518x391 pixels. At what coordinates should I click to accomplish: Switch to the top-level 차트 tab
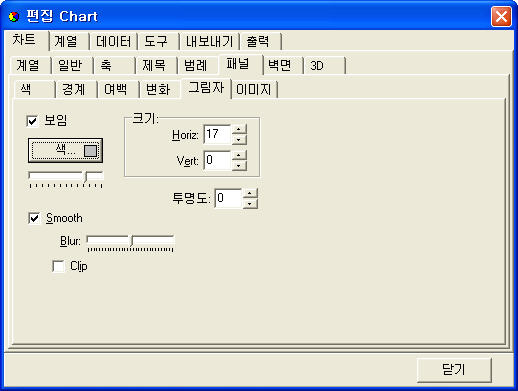pyautogui.click(x=26, y=40)
